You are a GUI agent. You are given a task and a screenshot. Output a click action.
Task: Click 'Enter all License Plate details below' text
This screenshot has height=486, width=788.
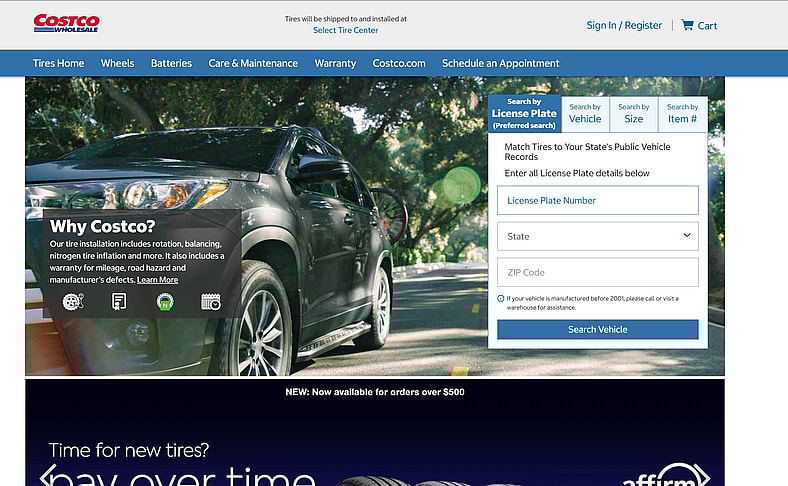pos(577,173)
